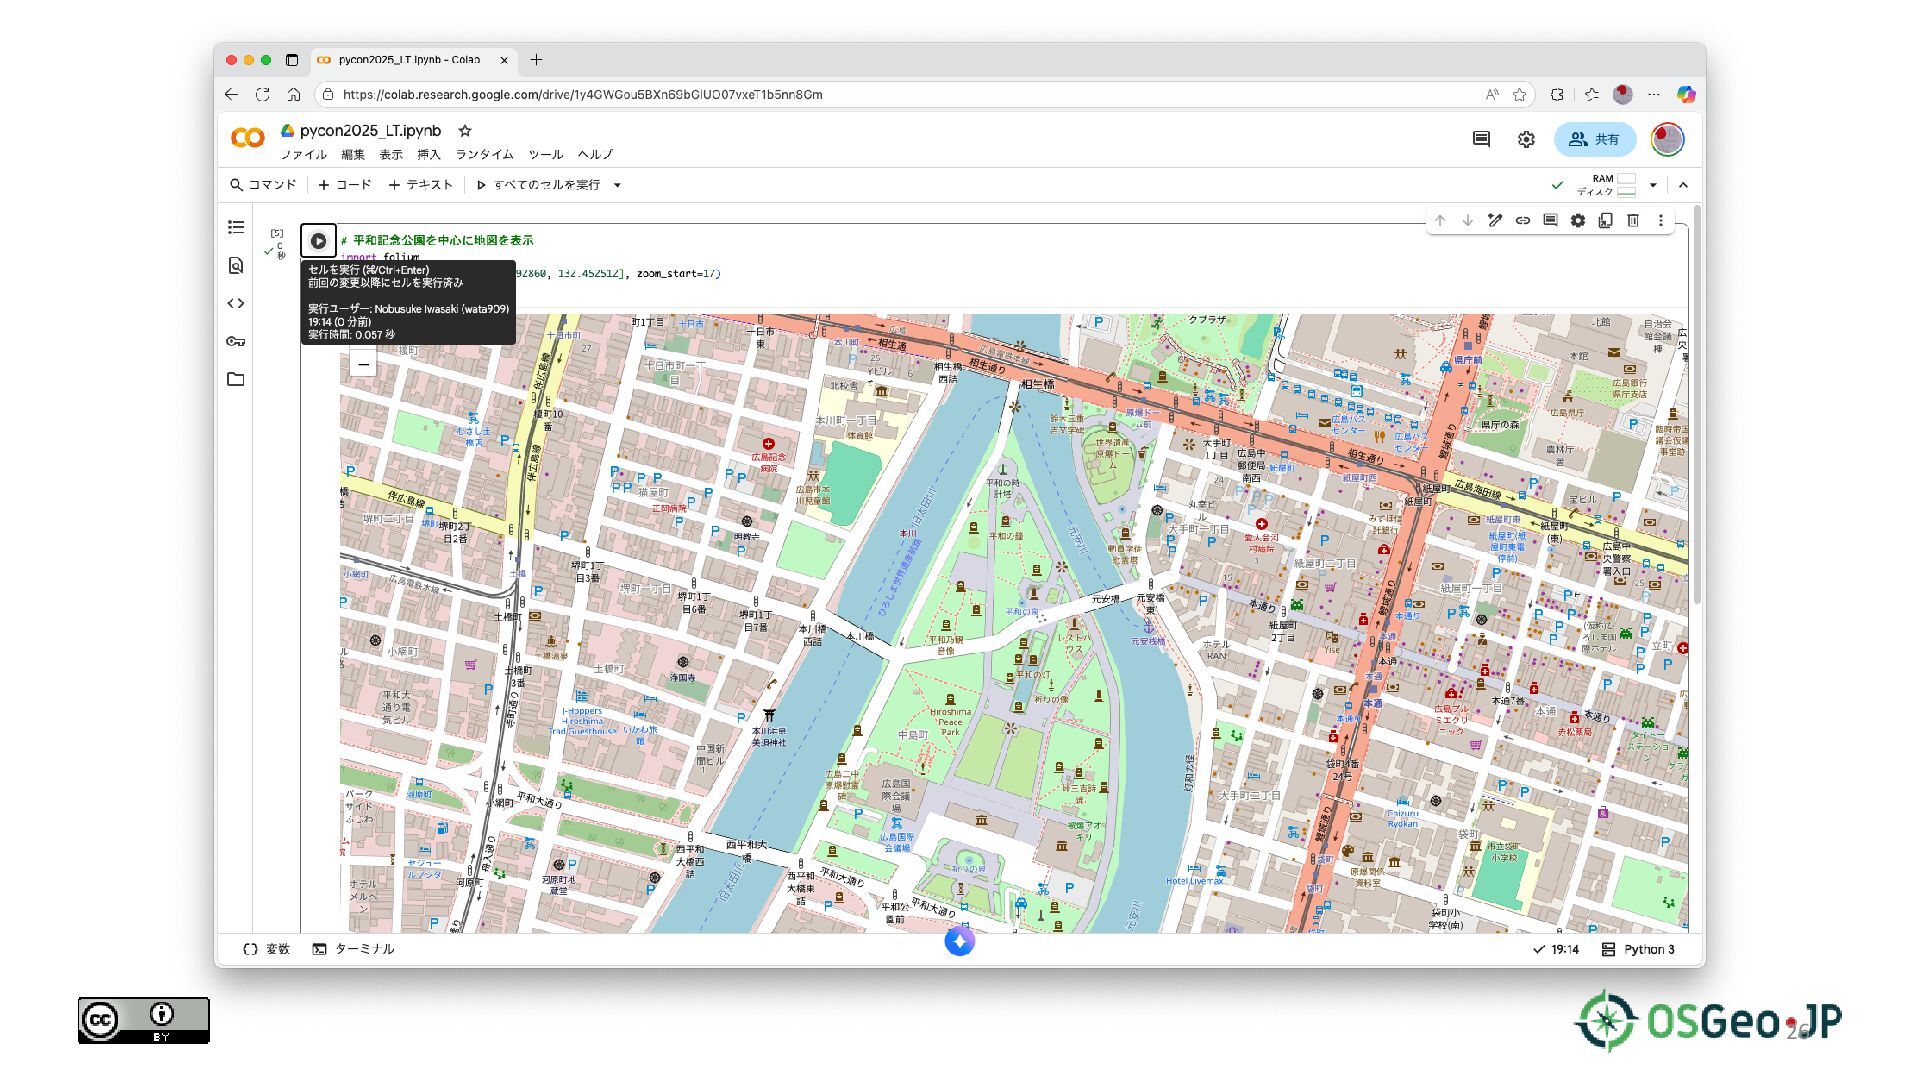The image size is (1920, 1080).
Task: Open browser favorites list icon
Action: click(x=1591, y=94)
